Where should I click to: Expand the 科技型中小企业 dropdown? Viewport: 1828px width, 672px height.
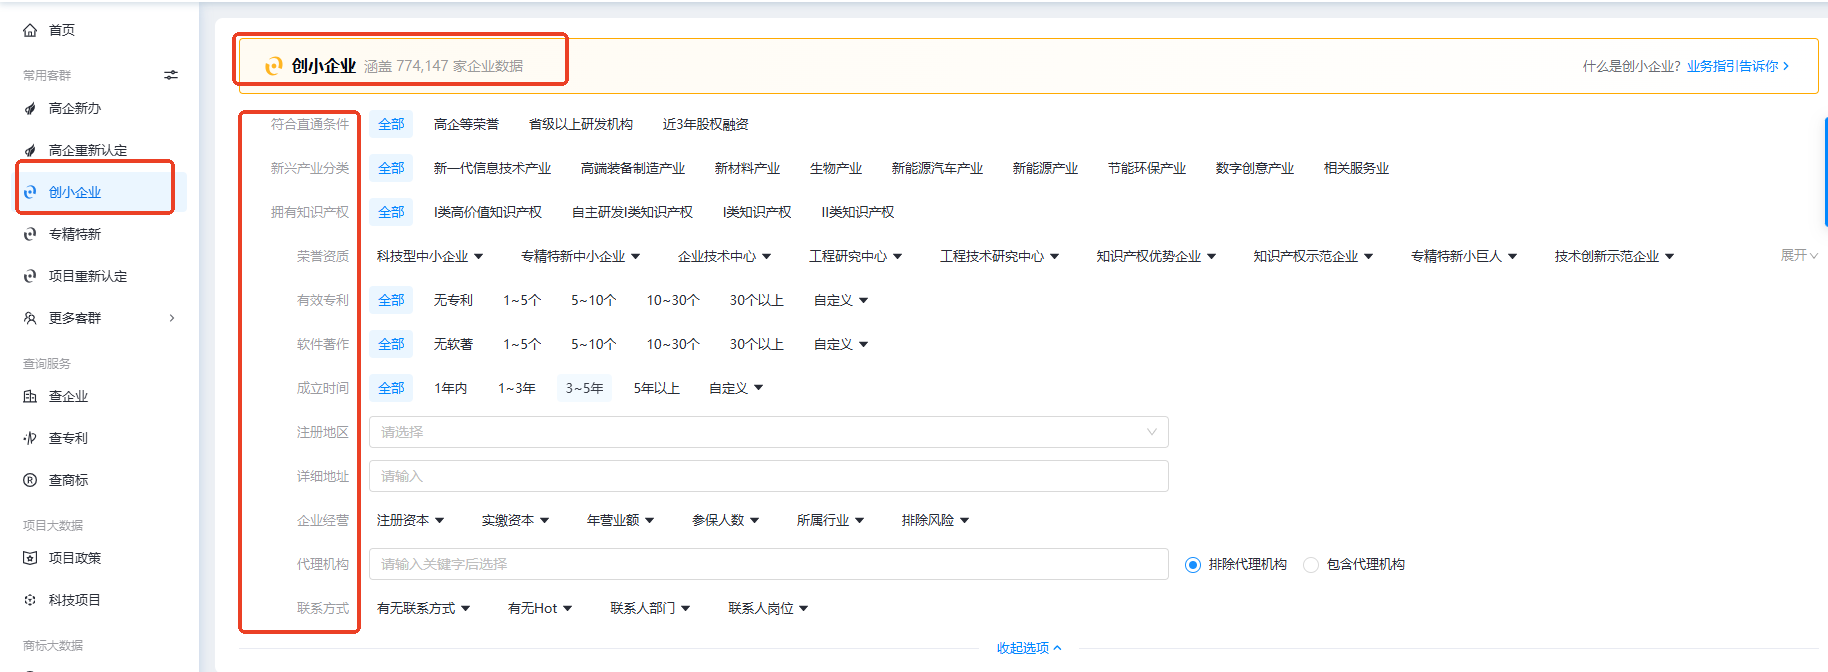[x=430, y=256]
